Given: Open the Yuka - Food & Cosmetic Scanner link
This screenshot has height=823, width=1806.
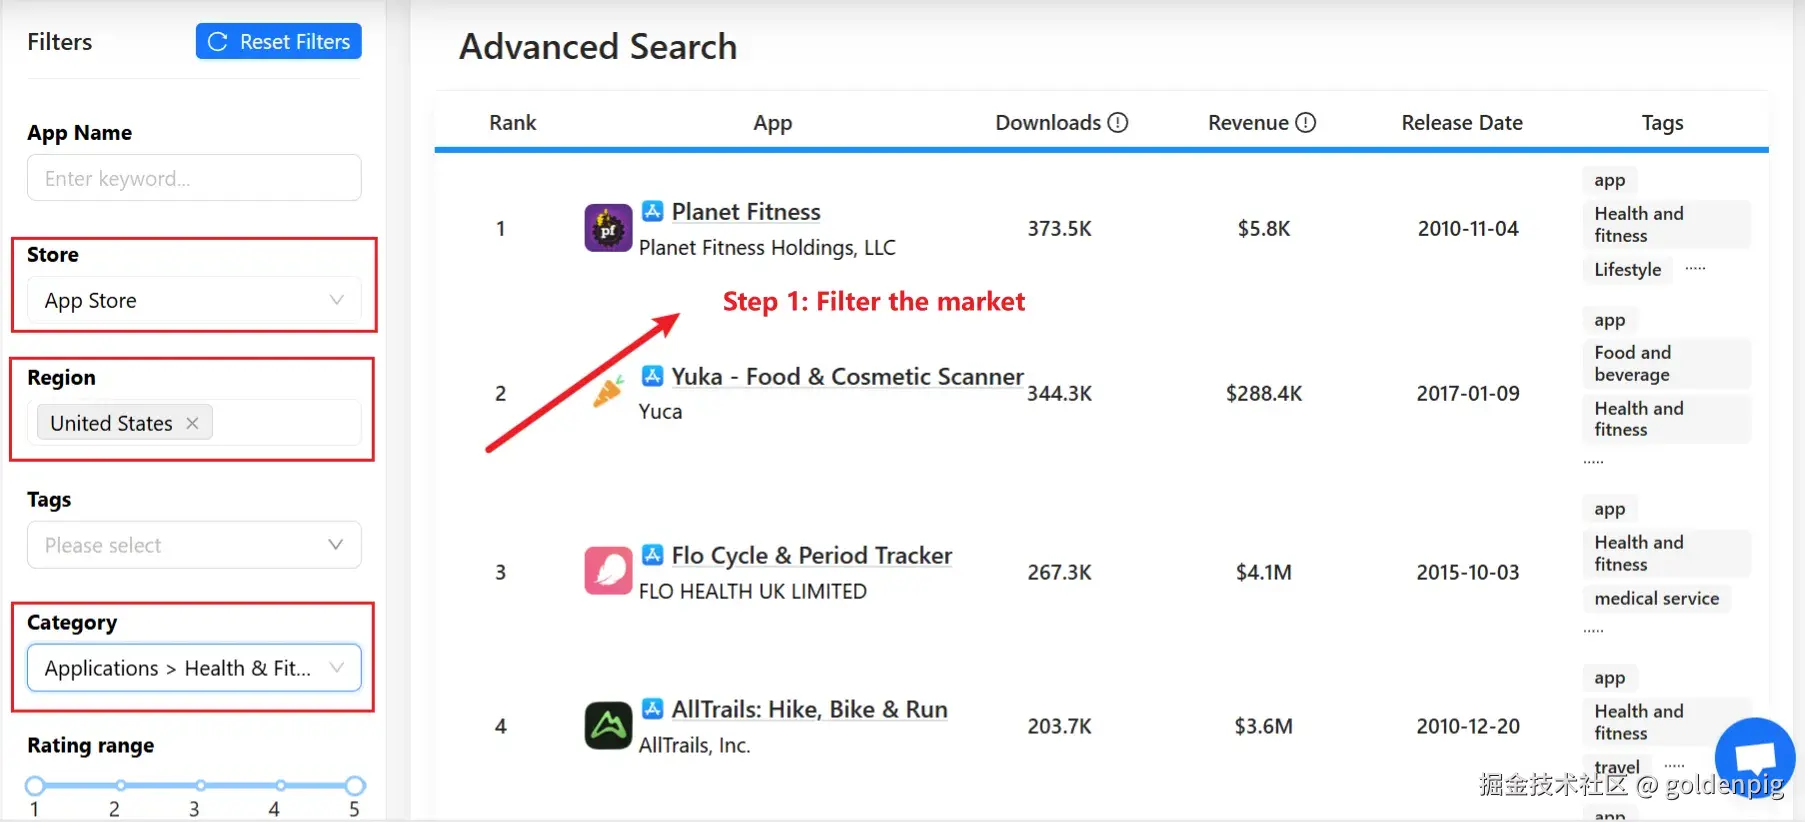Looking at the screenshot, I should (x=847, y=376).
